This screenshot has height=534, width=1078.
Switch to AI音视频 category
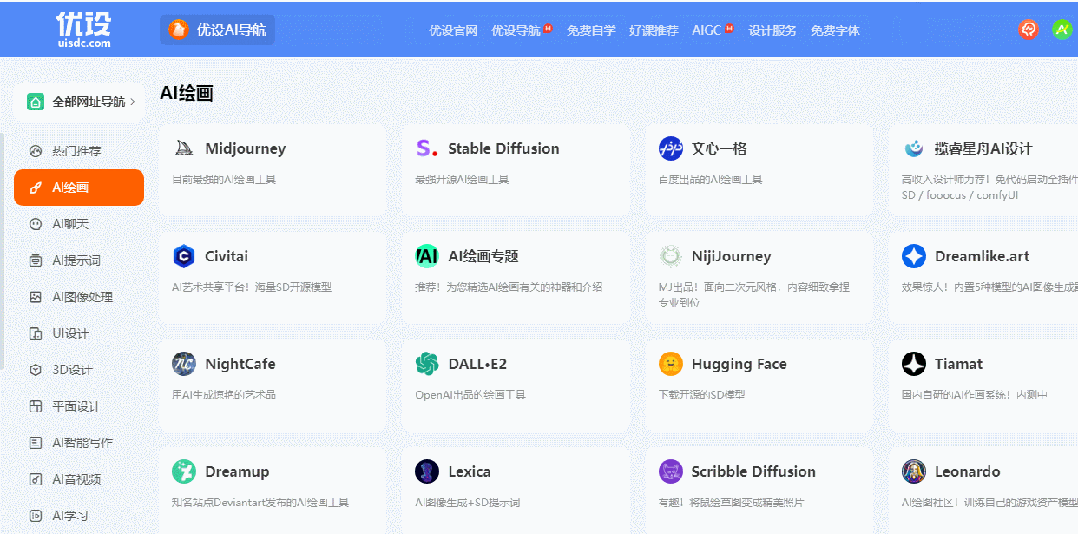point(79,479)
